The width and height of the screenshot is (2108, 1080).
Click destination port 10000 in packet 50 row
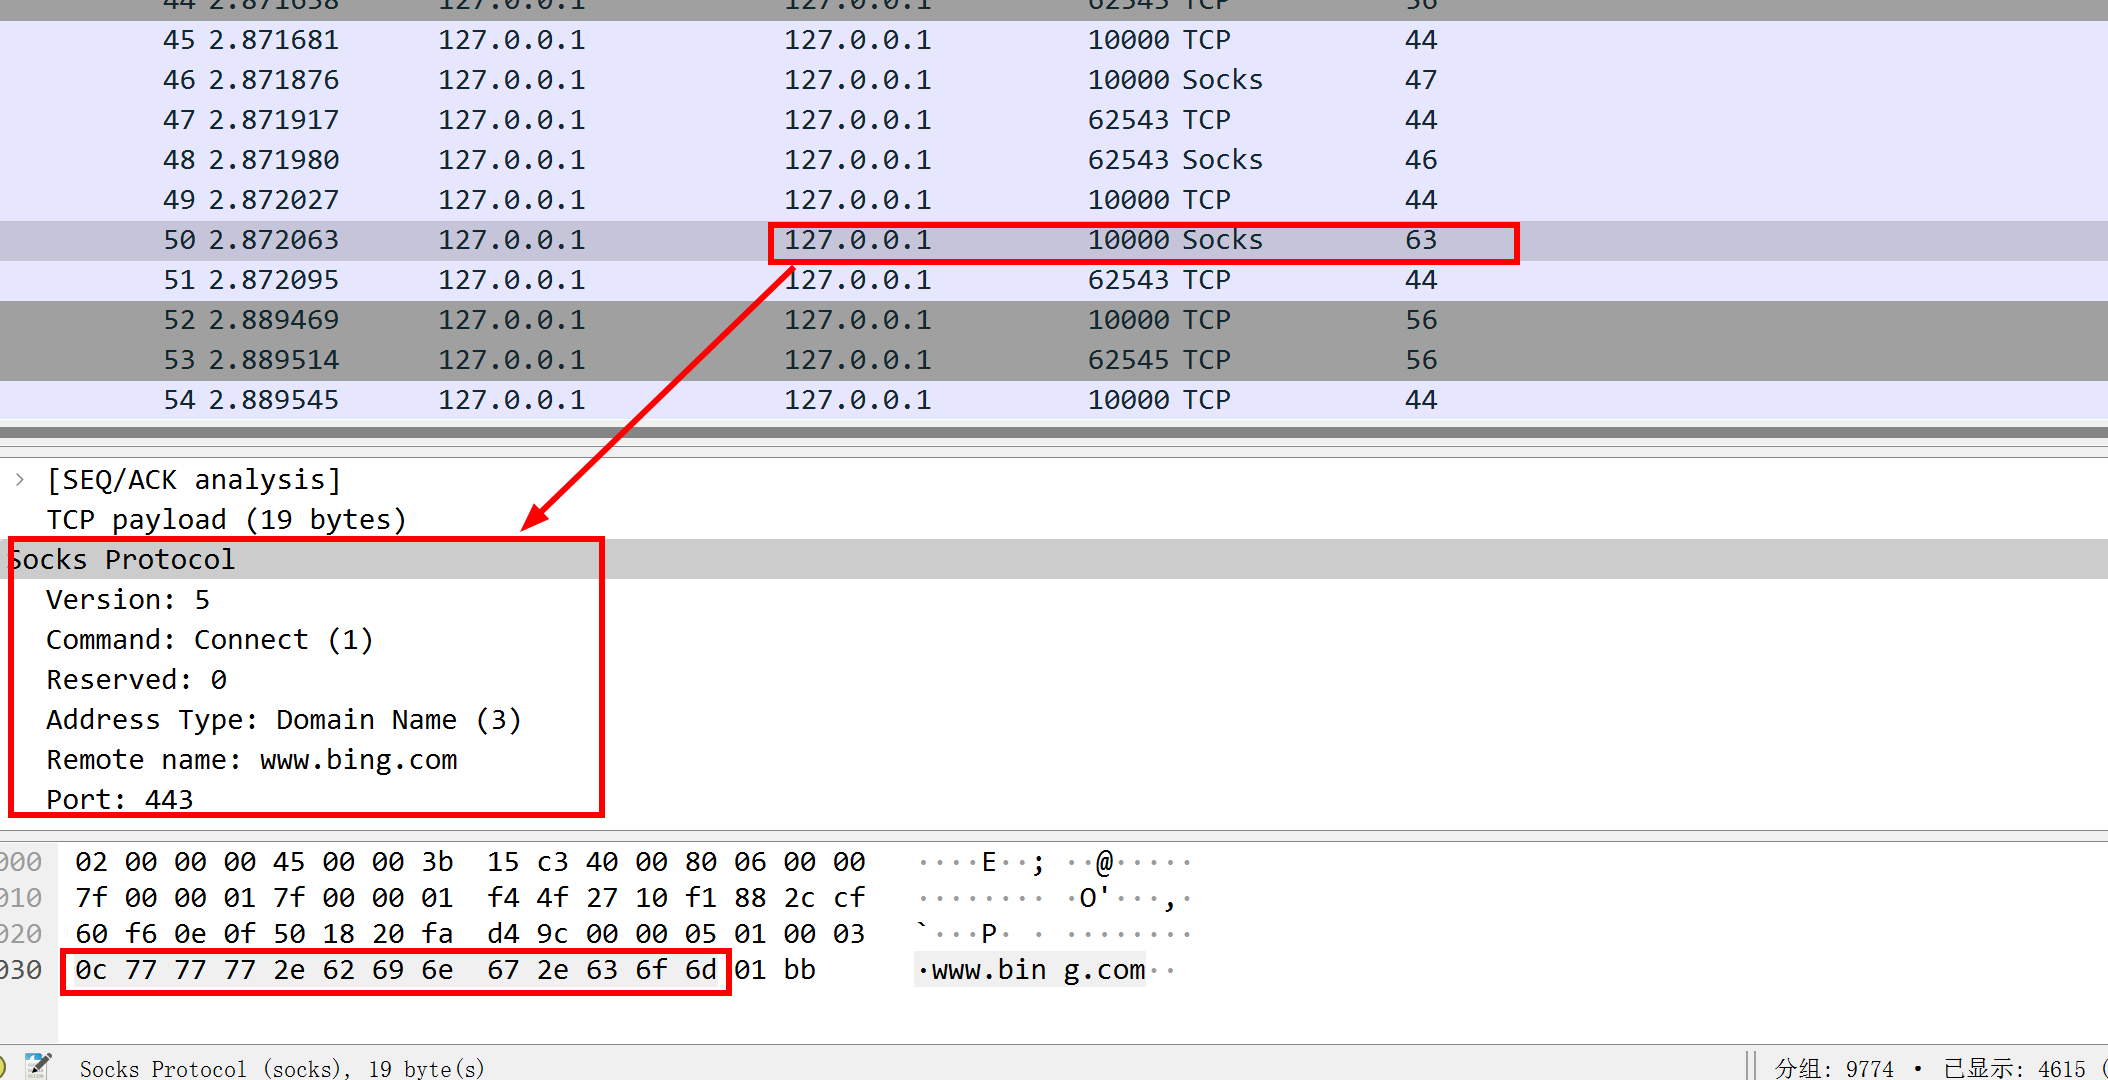point(1129,241)
